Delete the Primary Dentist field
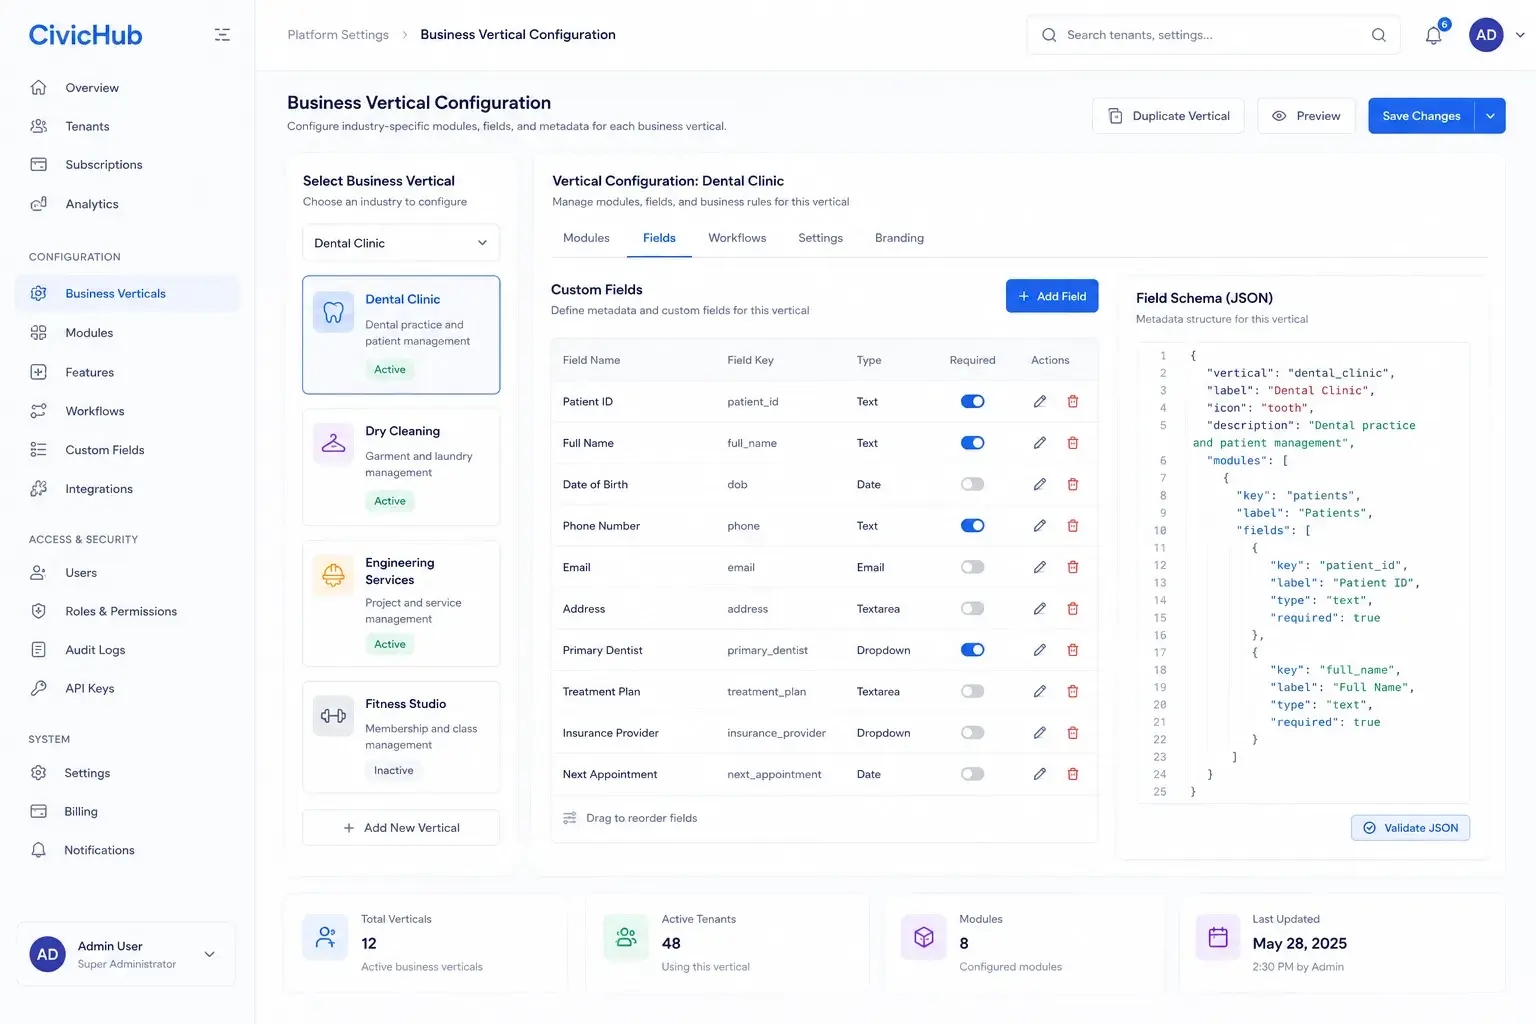Image resolution: width=1536 pixels, height=1024 pixels. [x=1073, y=650]
